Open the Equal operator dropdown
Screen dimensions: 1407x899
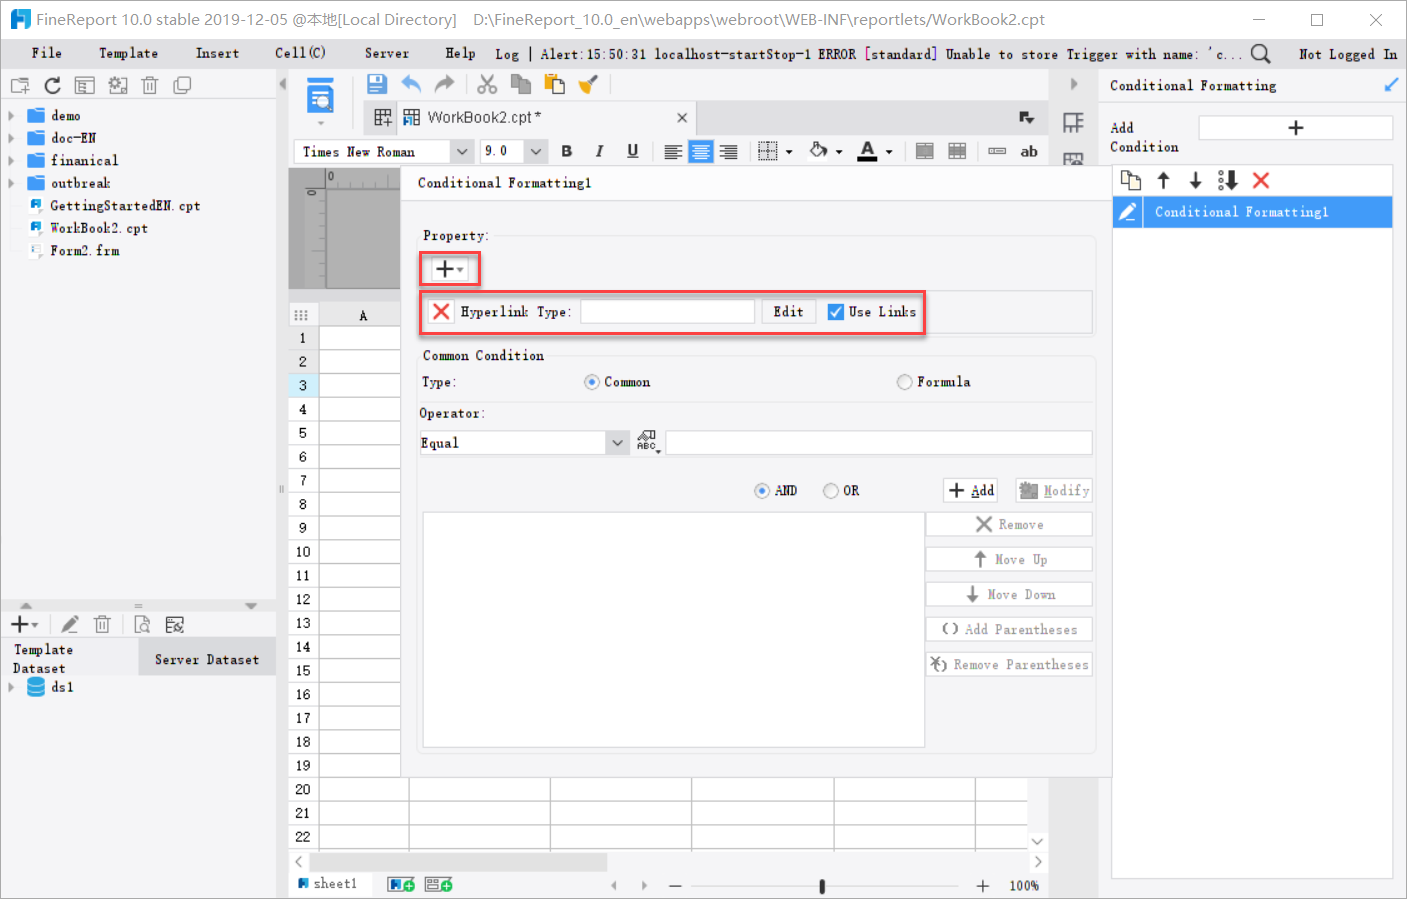coord(615,442)
